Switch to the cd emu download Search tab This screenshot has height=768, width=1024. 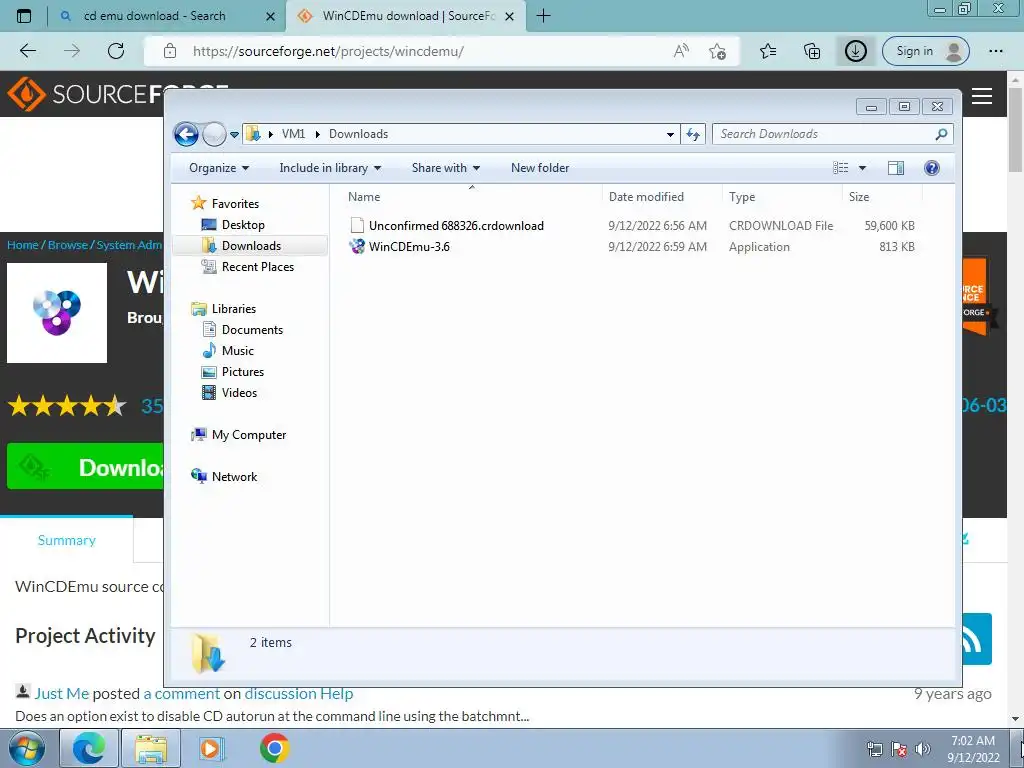(155, 16)
